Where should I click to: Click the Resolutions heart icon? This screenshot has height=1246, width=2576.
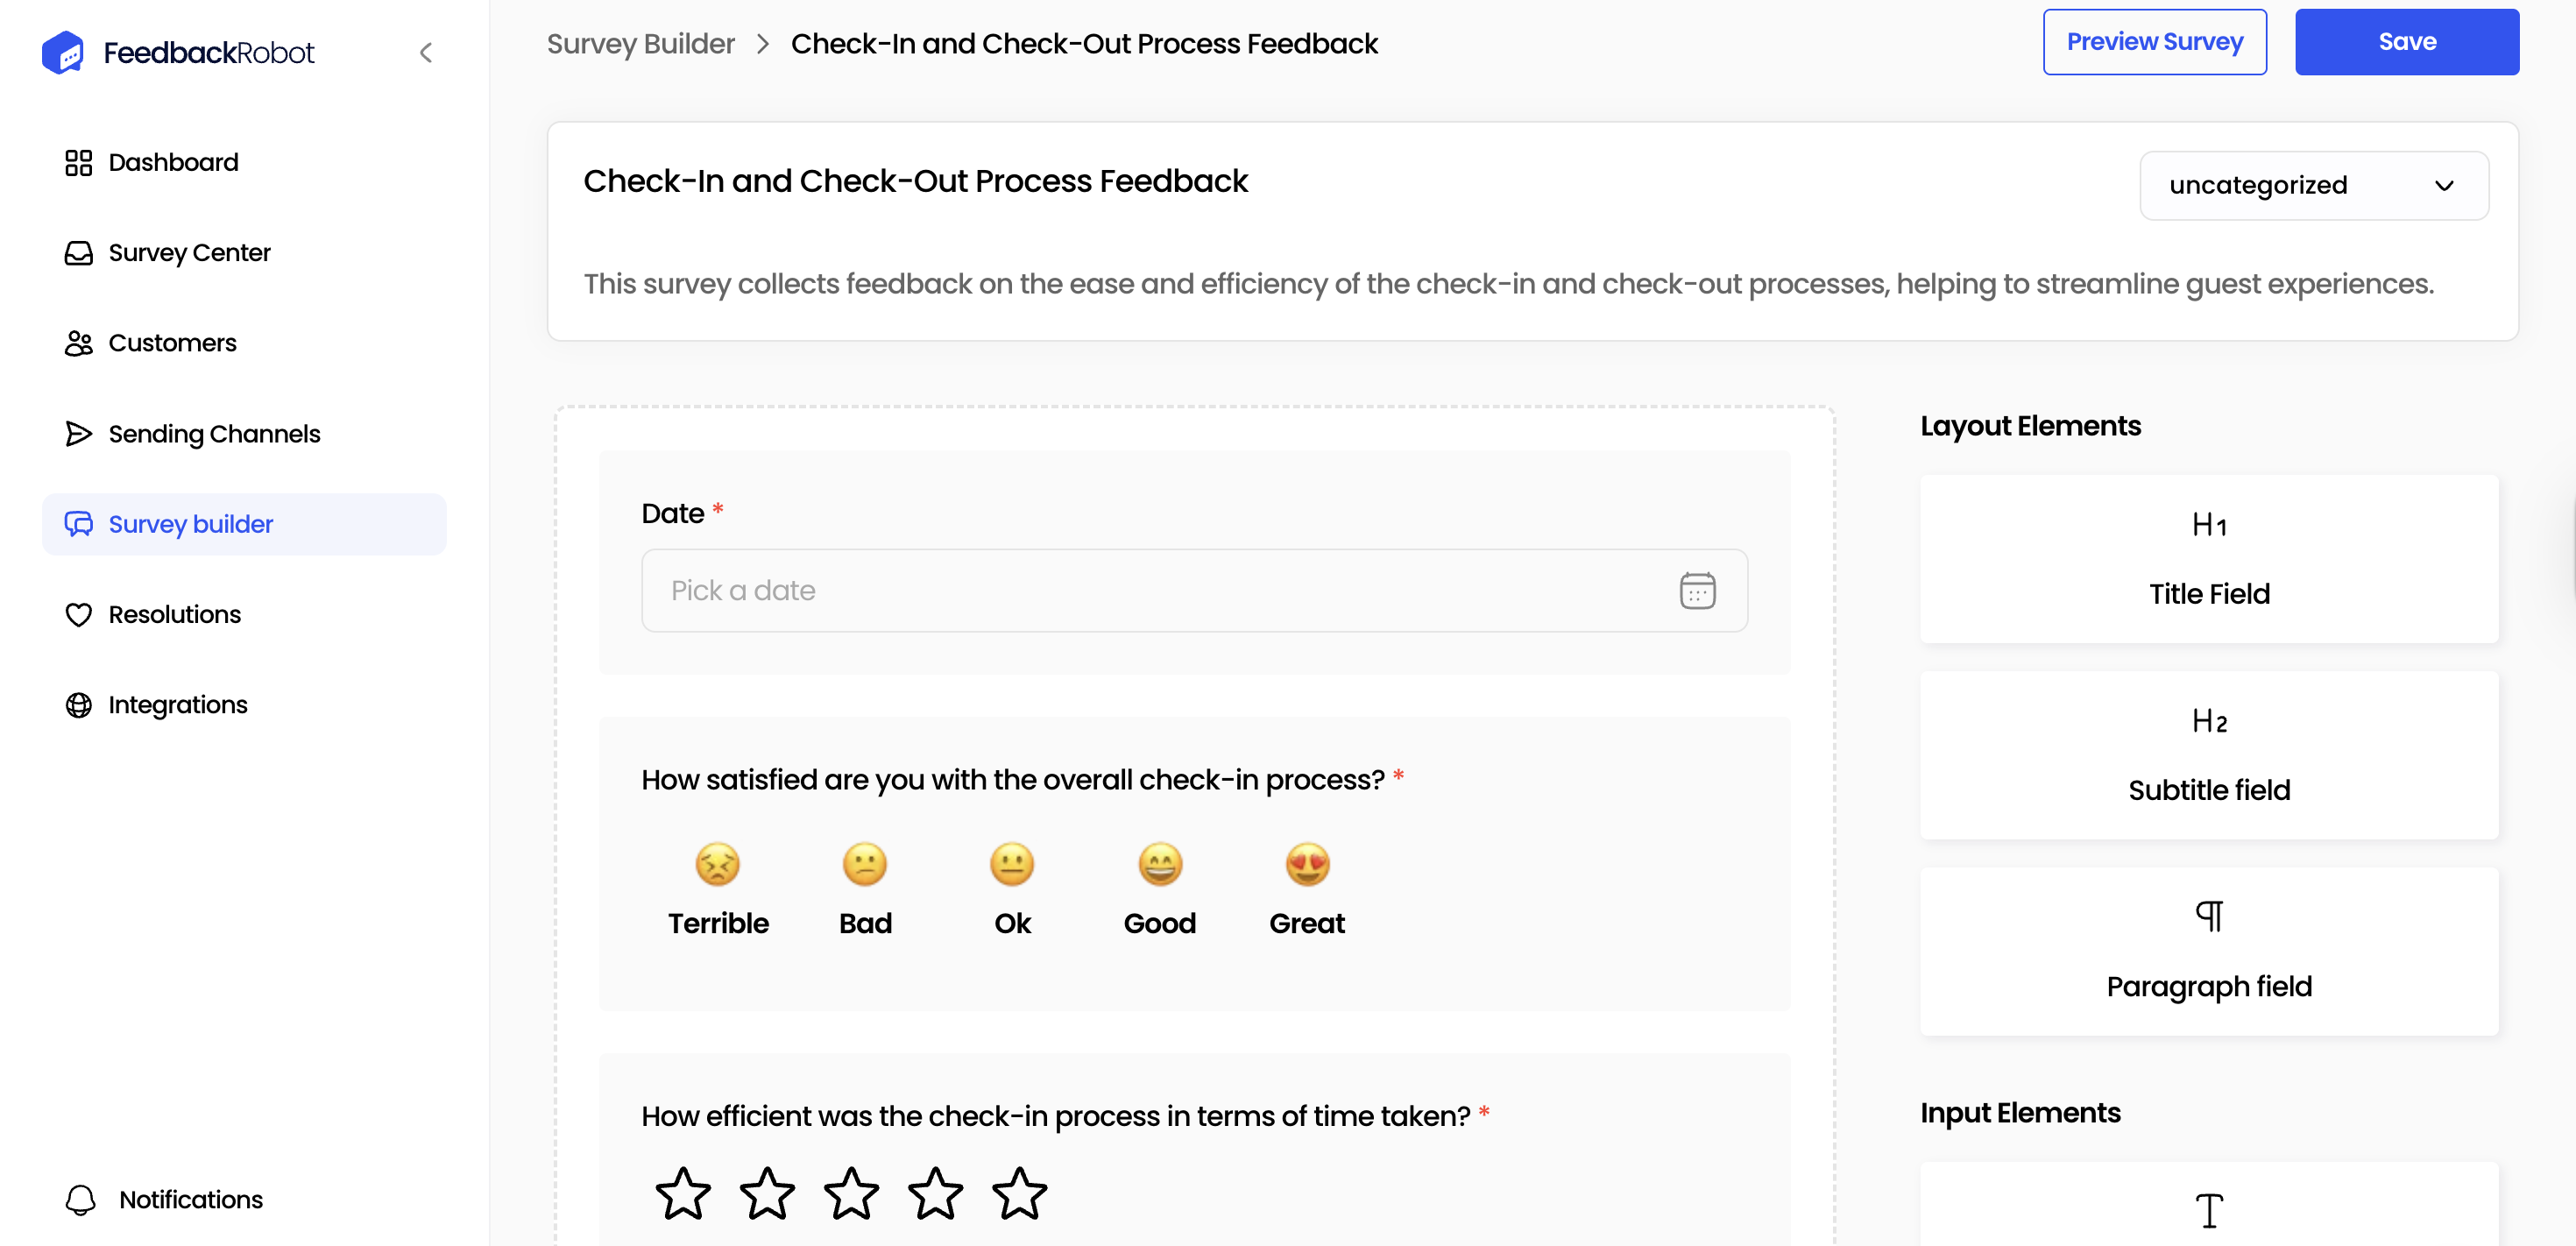[79, 614]
